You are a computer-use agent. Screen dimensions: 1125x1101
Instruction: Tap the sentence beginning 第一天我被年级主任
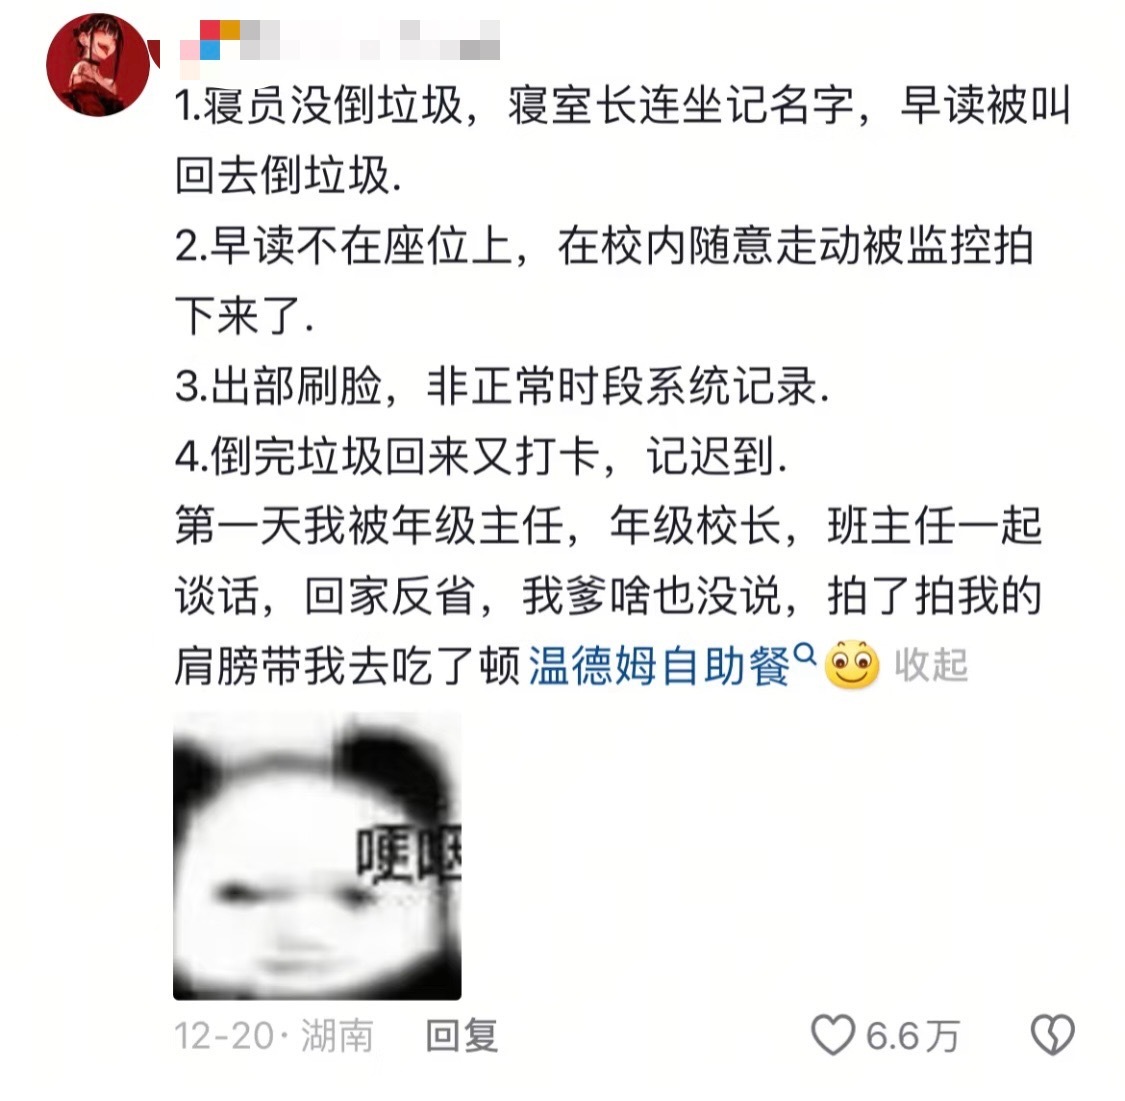(608, 561)
